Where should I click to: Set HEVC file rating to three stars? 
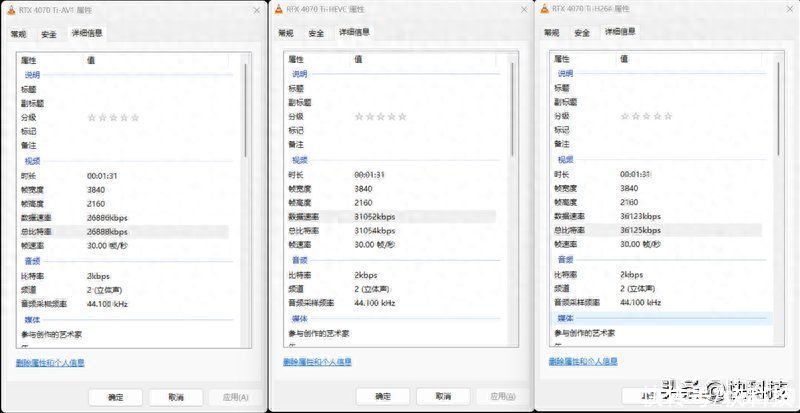pyautogui.click(x=381, y=117)
